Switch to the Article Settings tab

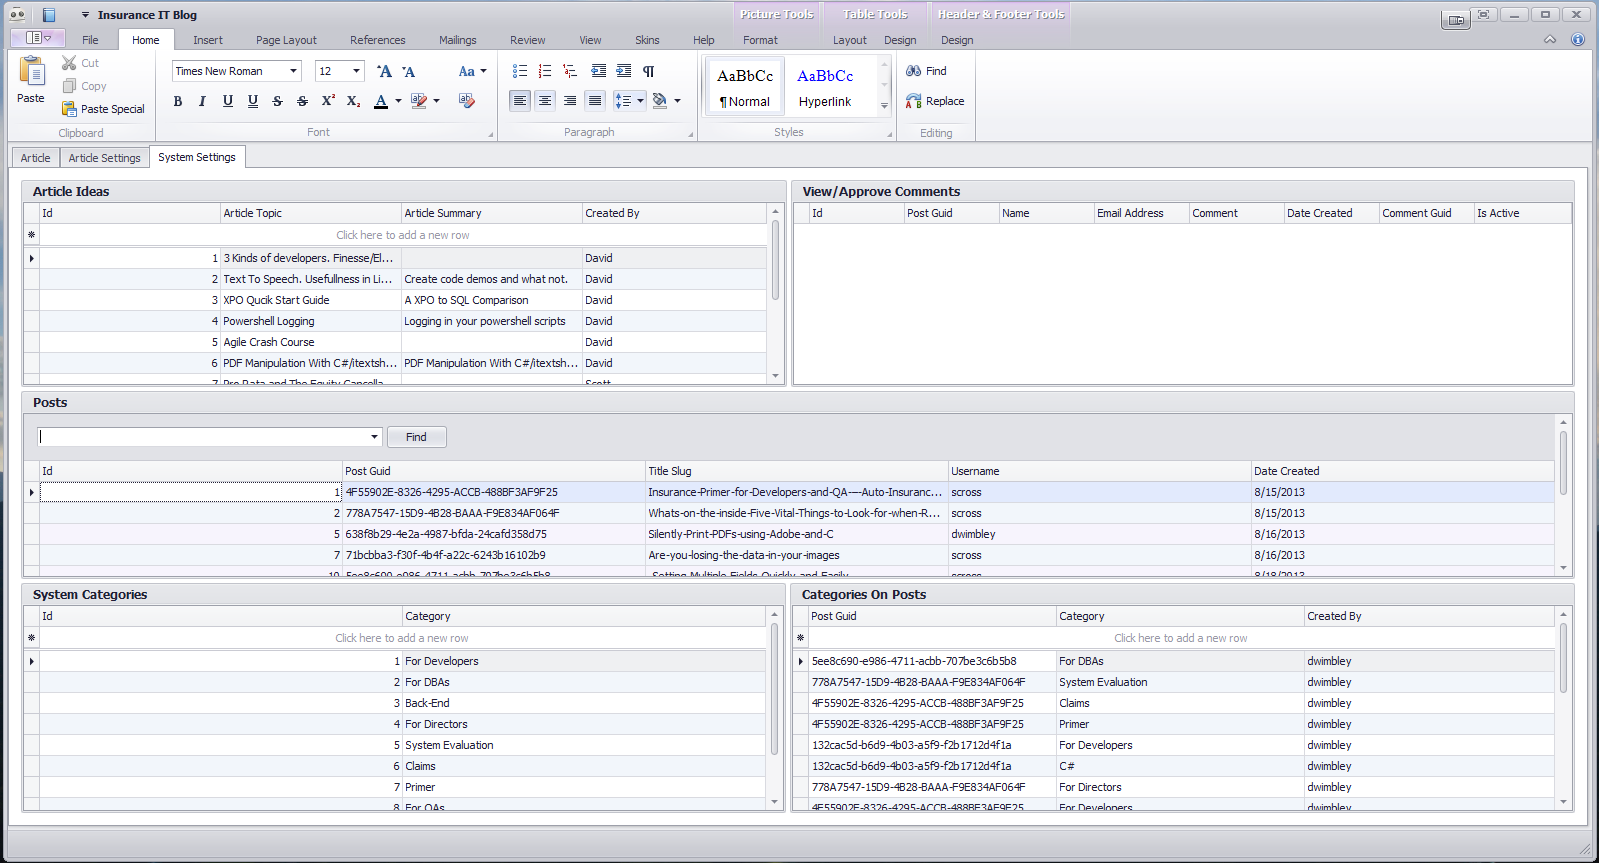pyautogui.click(x=104, y=158)
